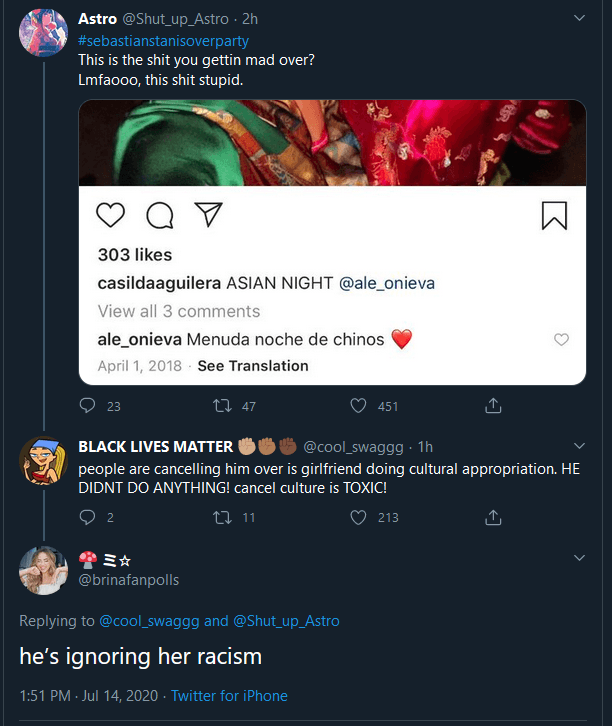Tap the Instagram paper plane share icon
Image resolution: width=612 pixels, height=726 pixels.
point(207,214)
